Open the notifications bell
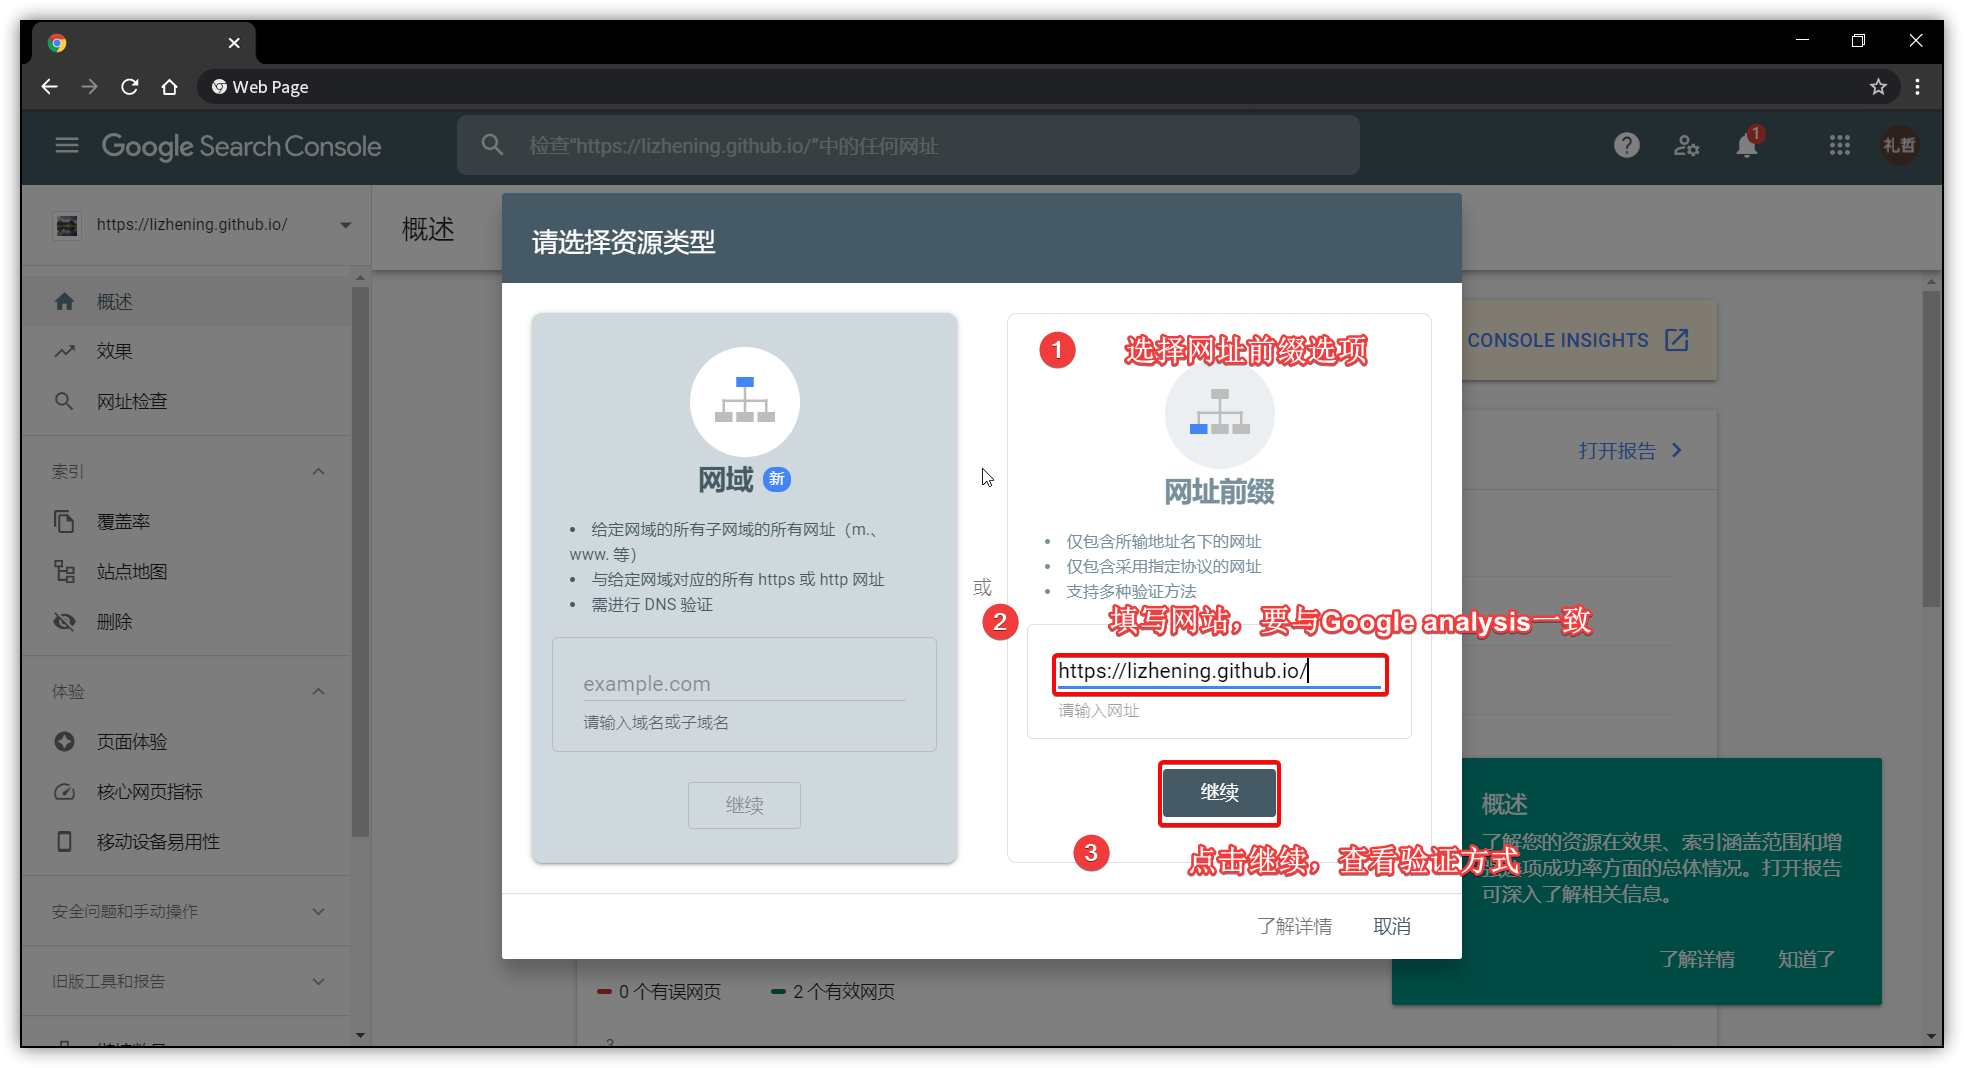1964x1068 pixels. tap(1747, 146)
